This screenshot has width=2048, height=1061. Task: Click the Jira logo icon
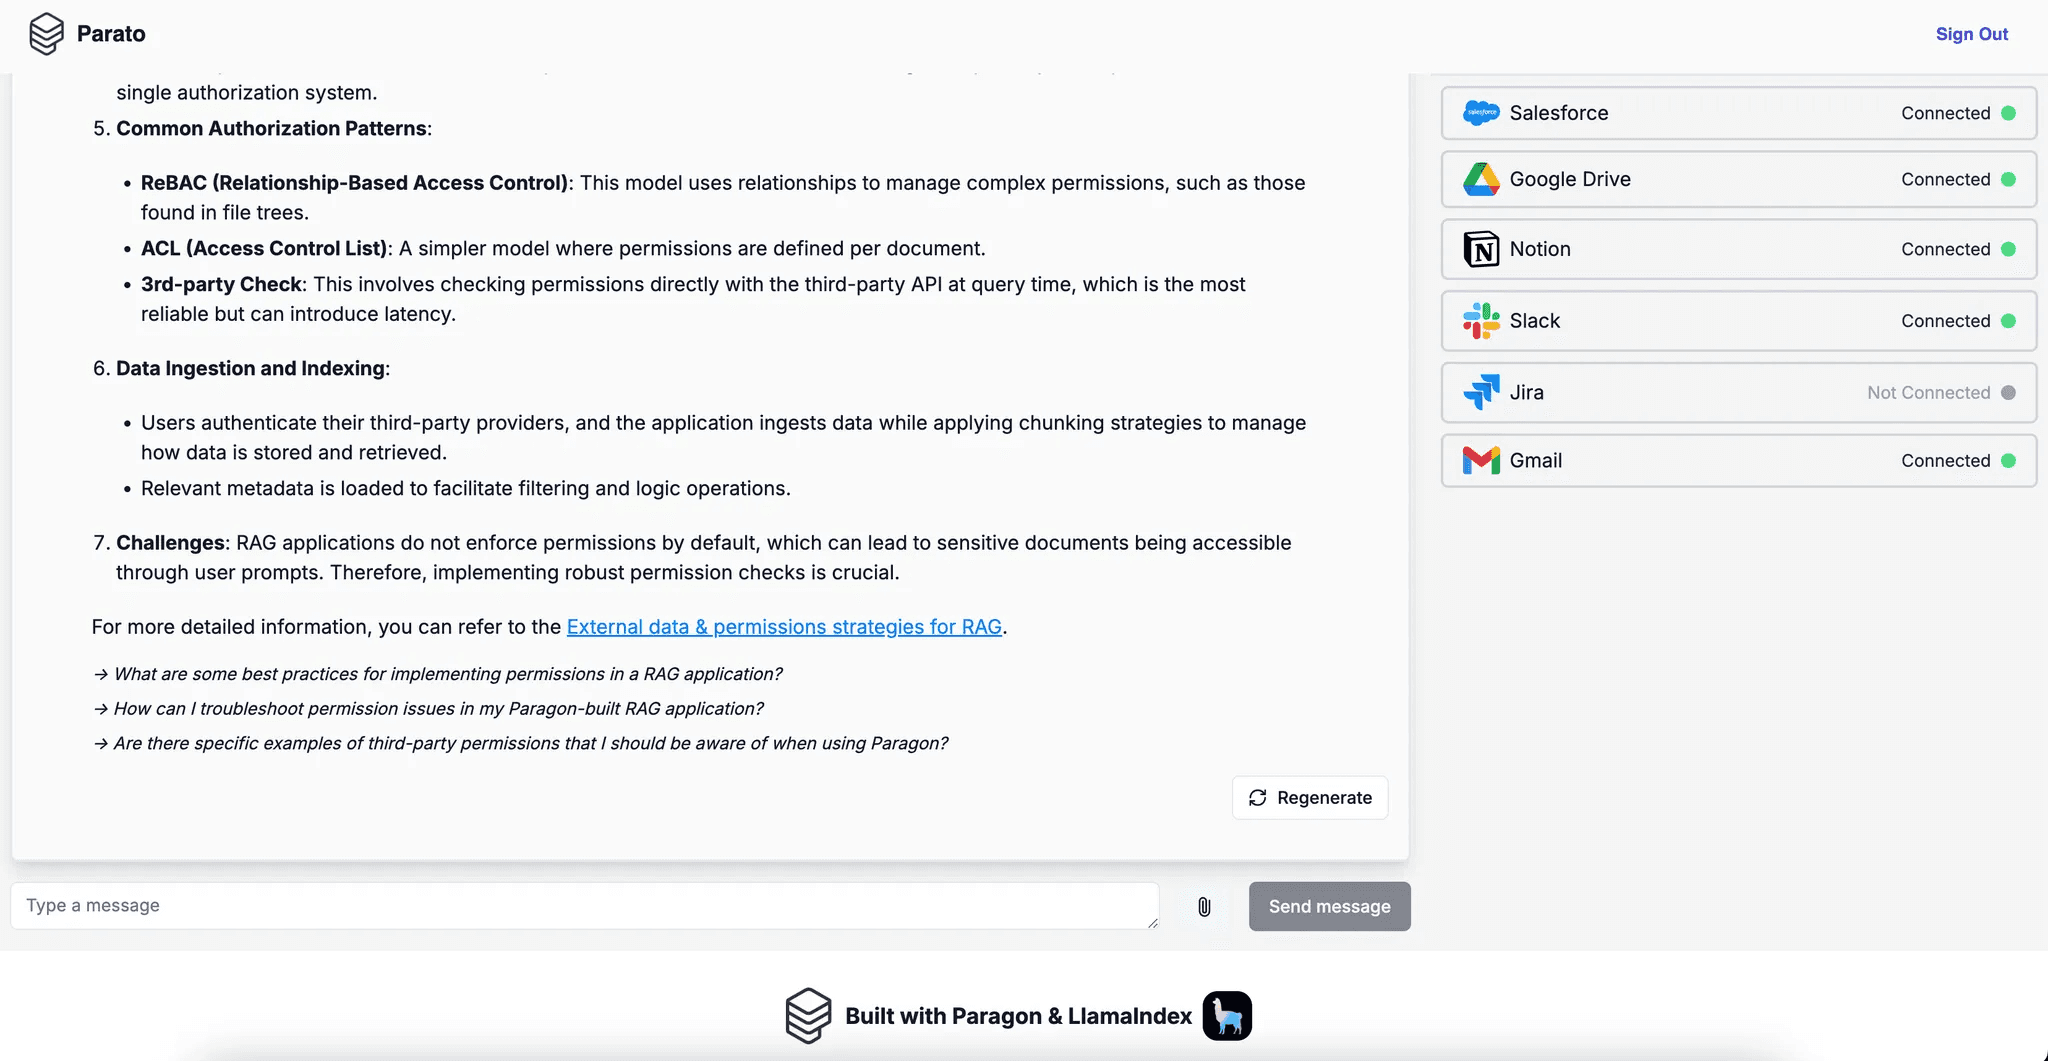[x=1481, y=392]
